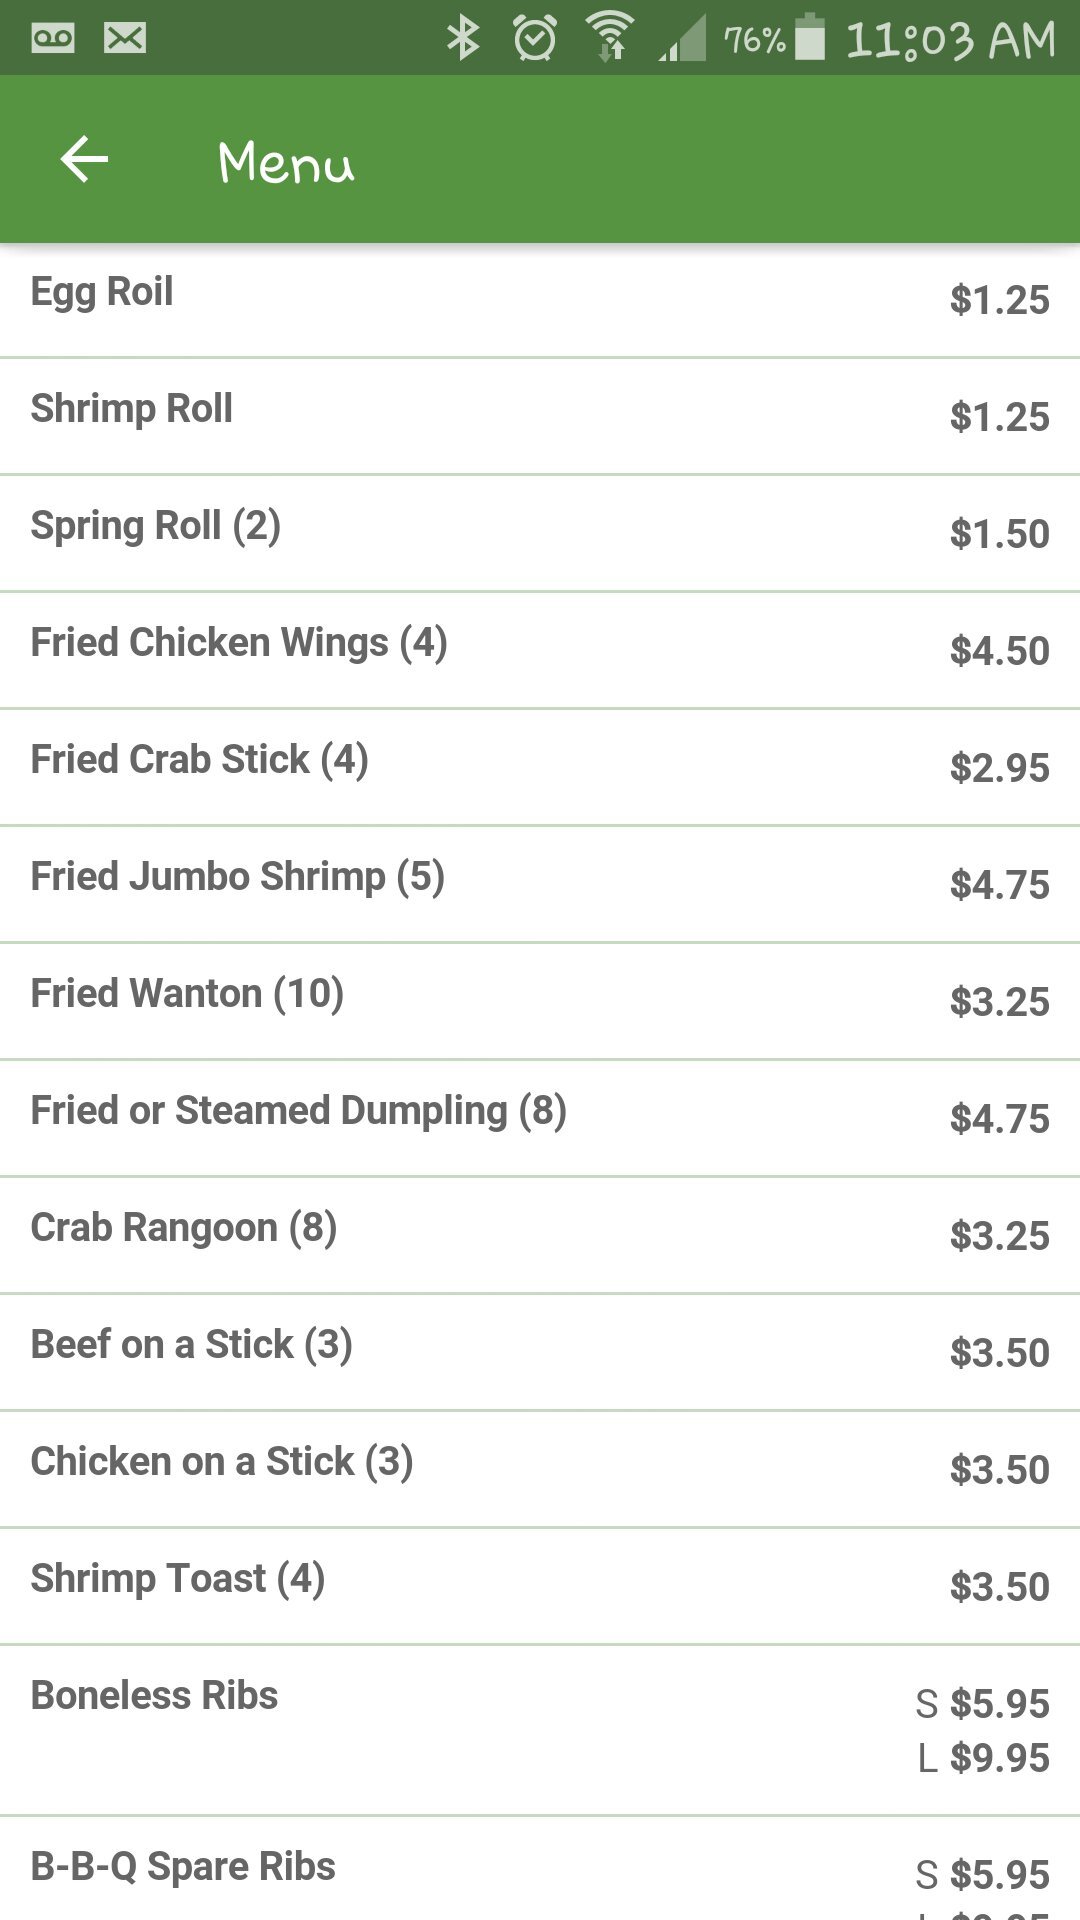The height and width of the screenshot is (1920, 1080).
Task: Choose the large $9.95 Boneless Ribs price
Action: click(999, 1758)
